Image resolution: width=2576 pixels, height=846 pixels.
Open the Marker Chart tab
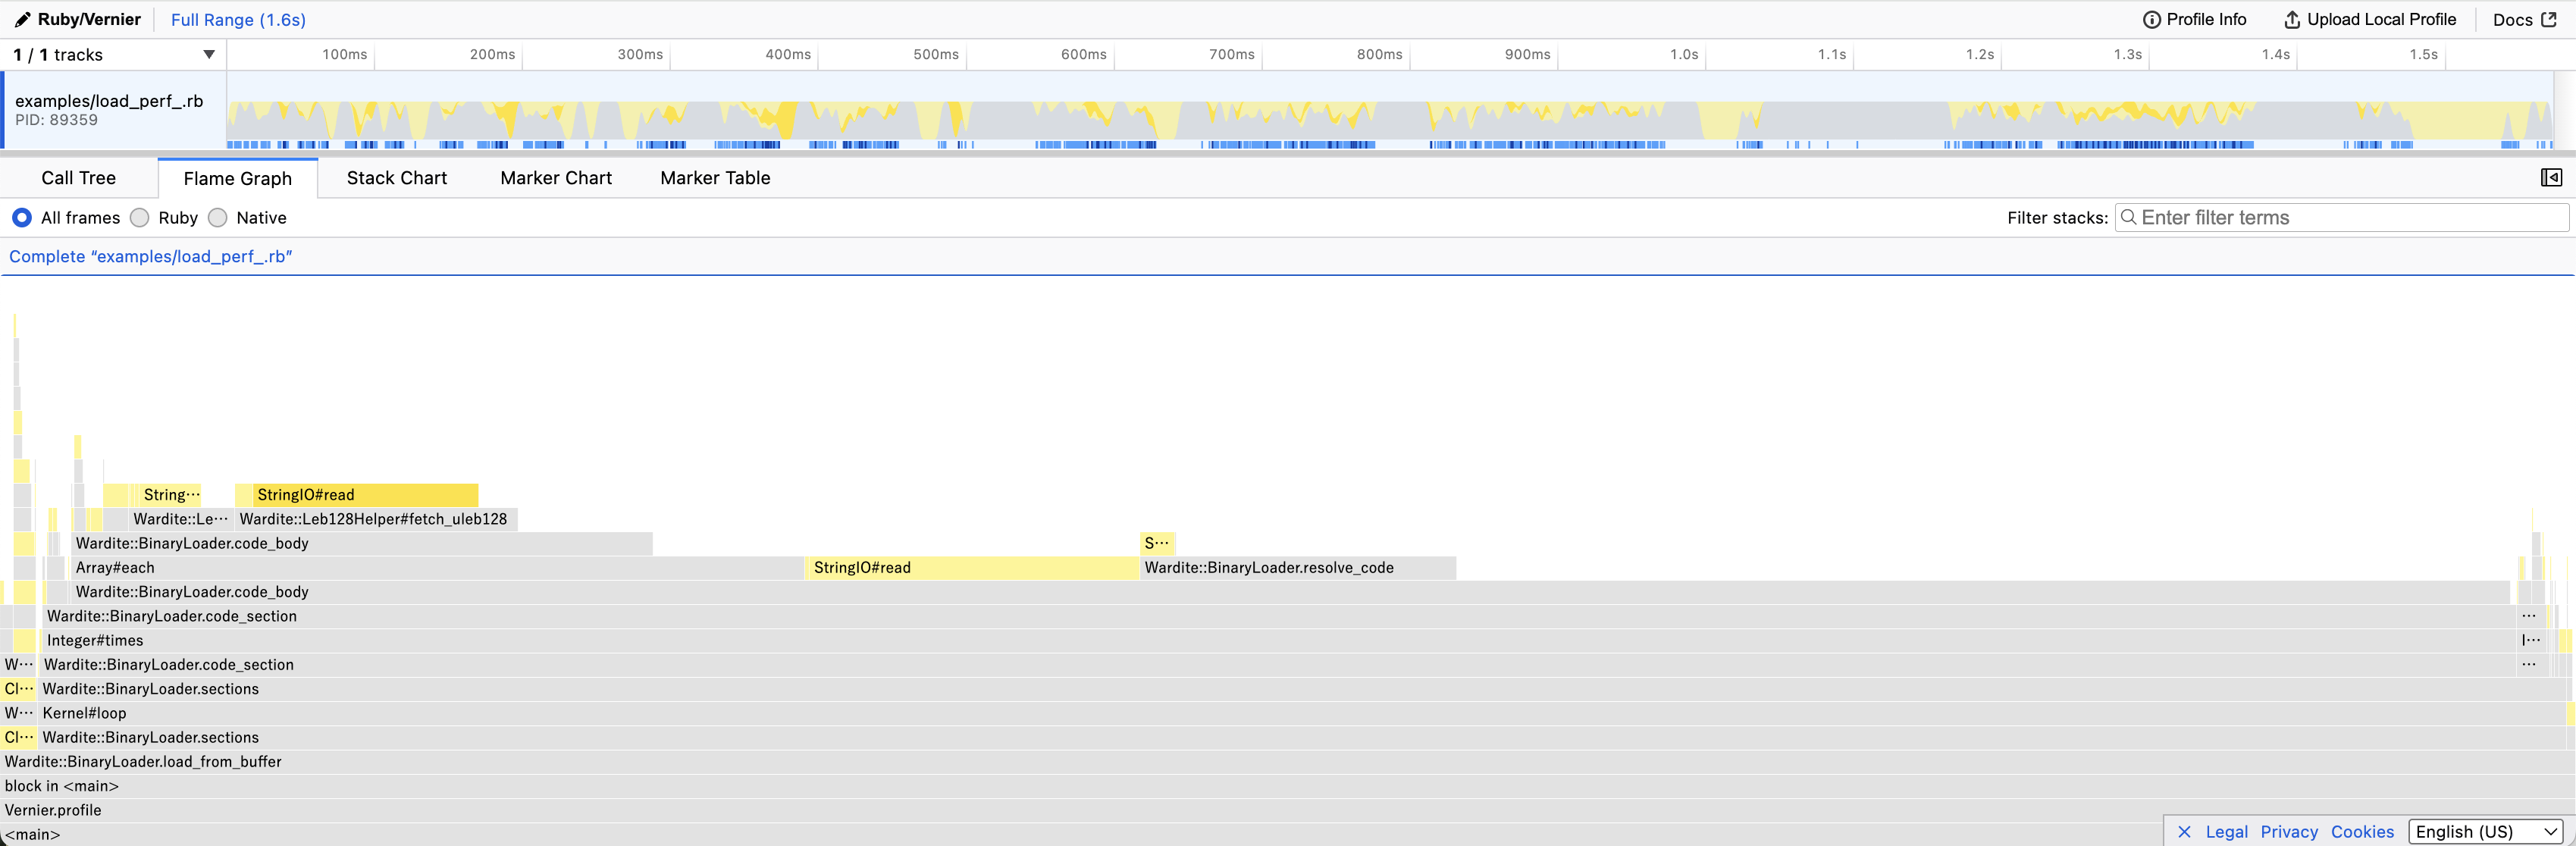(555, 178)
